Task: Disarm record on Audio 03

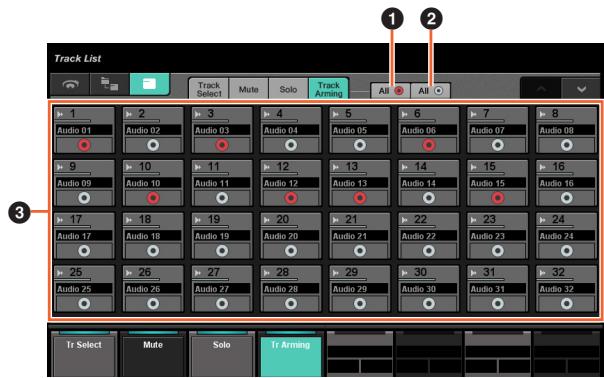Action: coord(222,145)
